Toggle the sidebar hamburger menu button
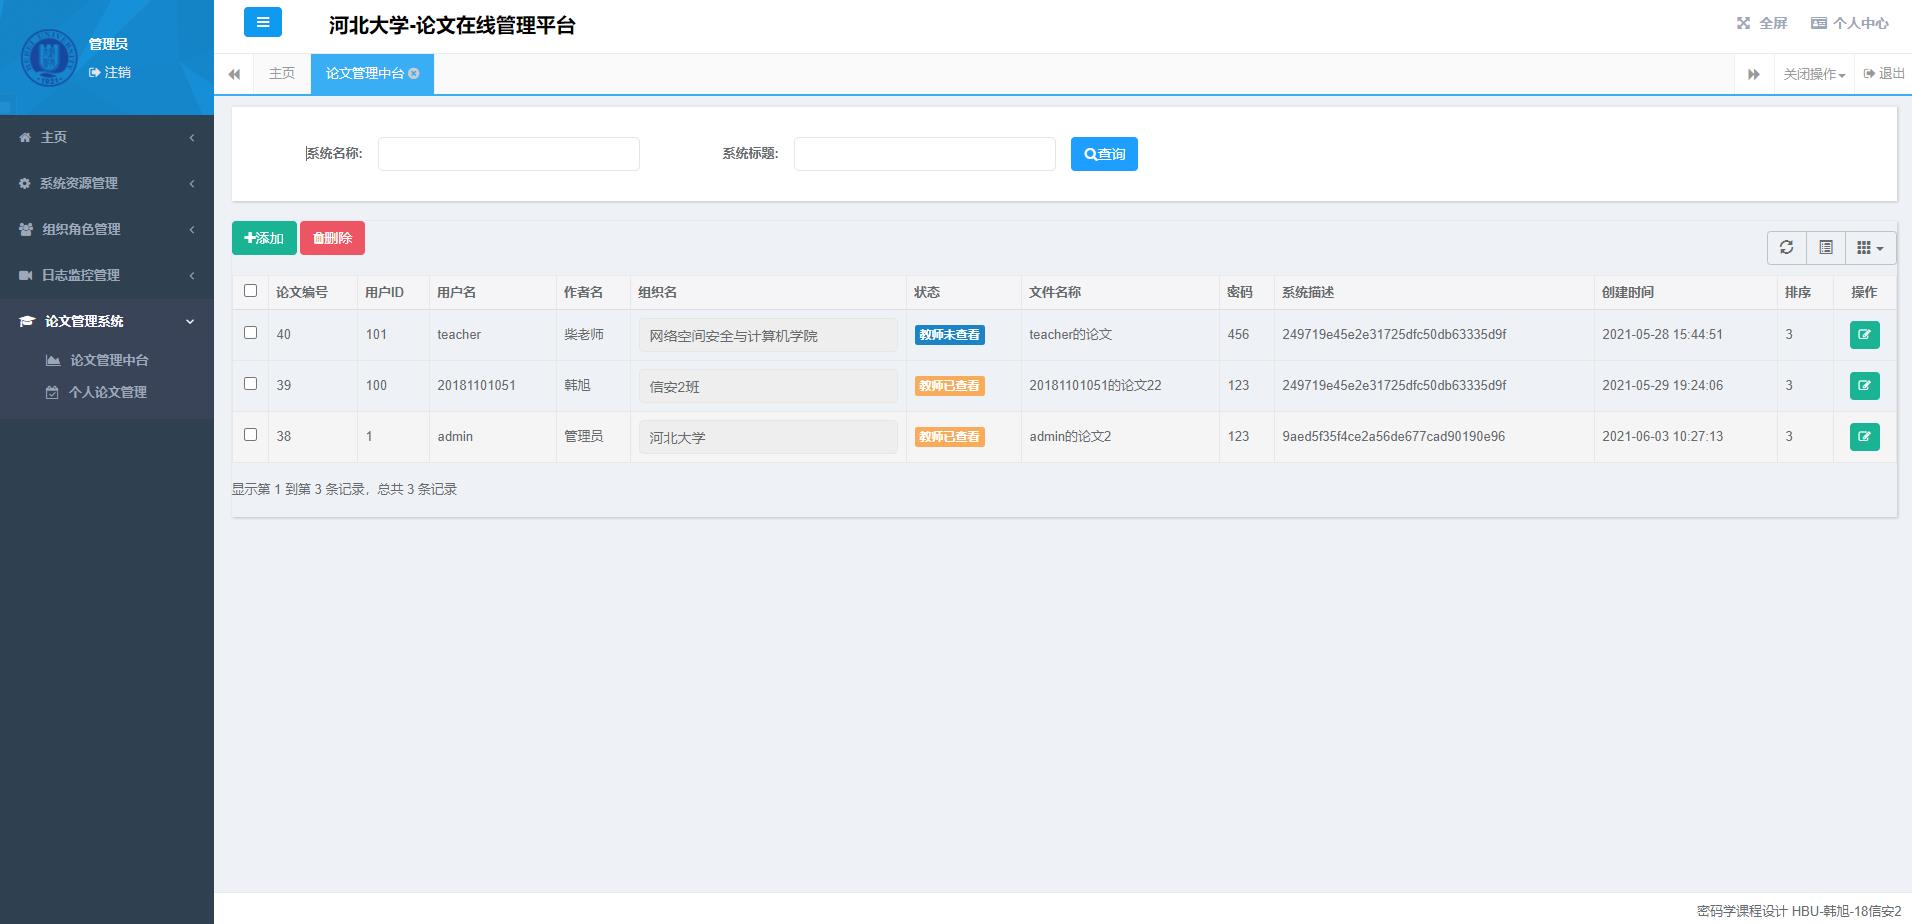1912x924 pixels. (x=262, y=22)
